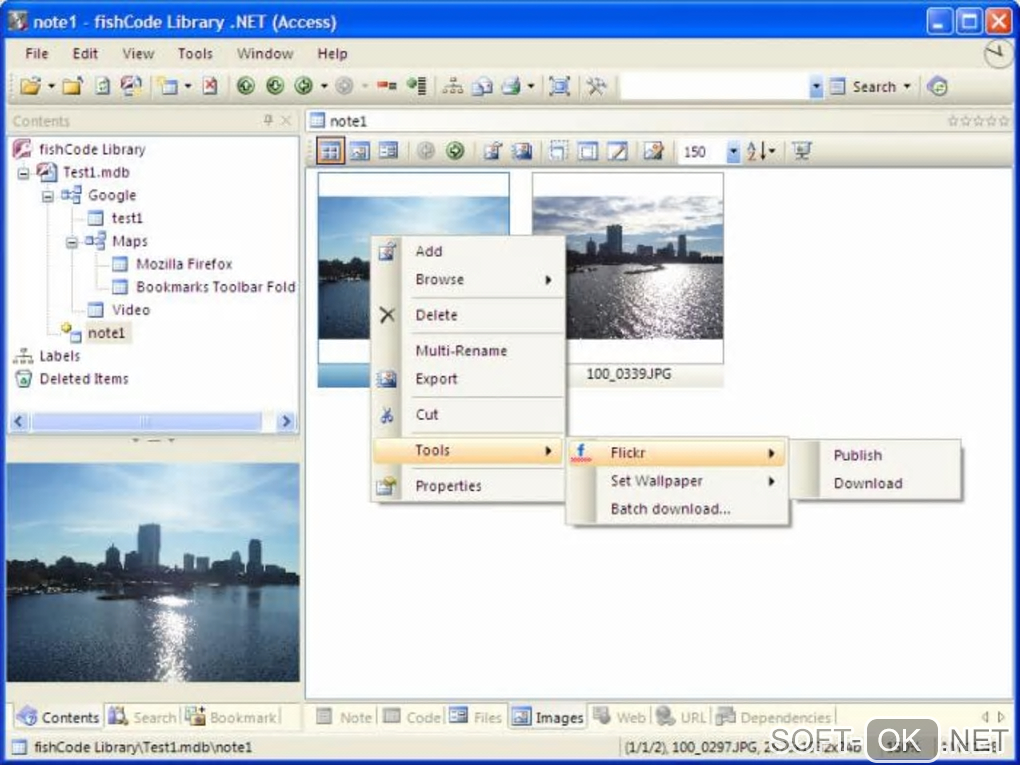Click the folder-up toolbar icon
The image size is (1020, 765).
[72, 86]
